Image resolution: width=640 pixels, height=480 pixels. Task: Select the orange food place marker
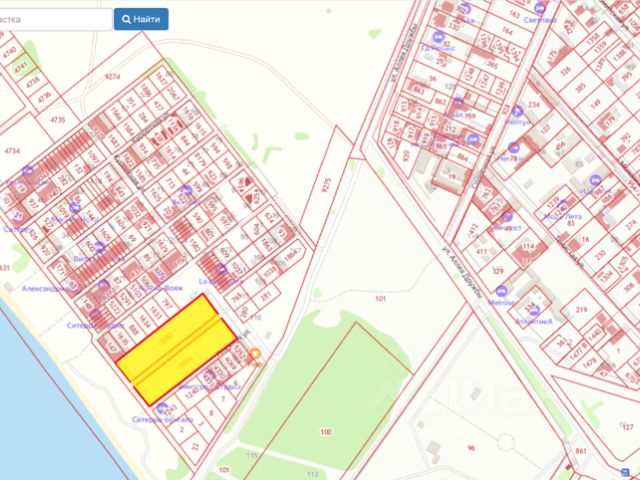255,353
